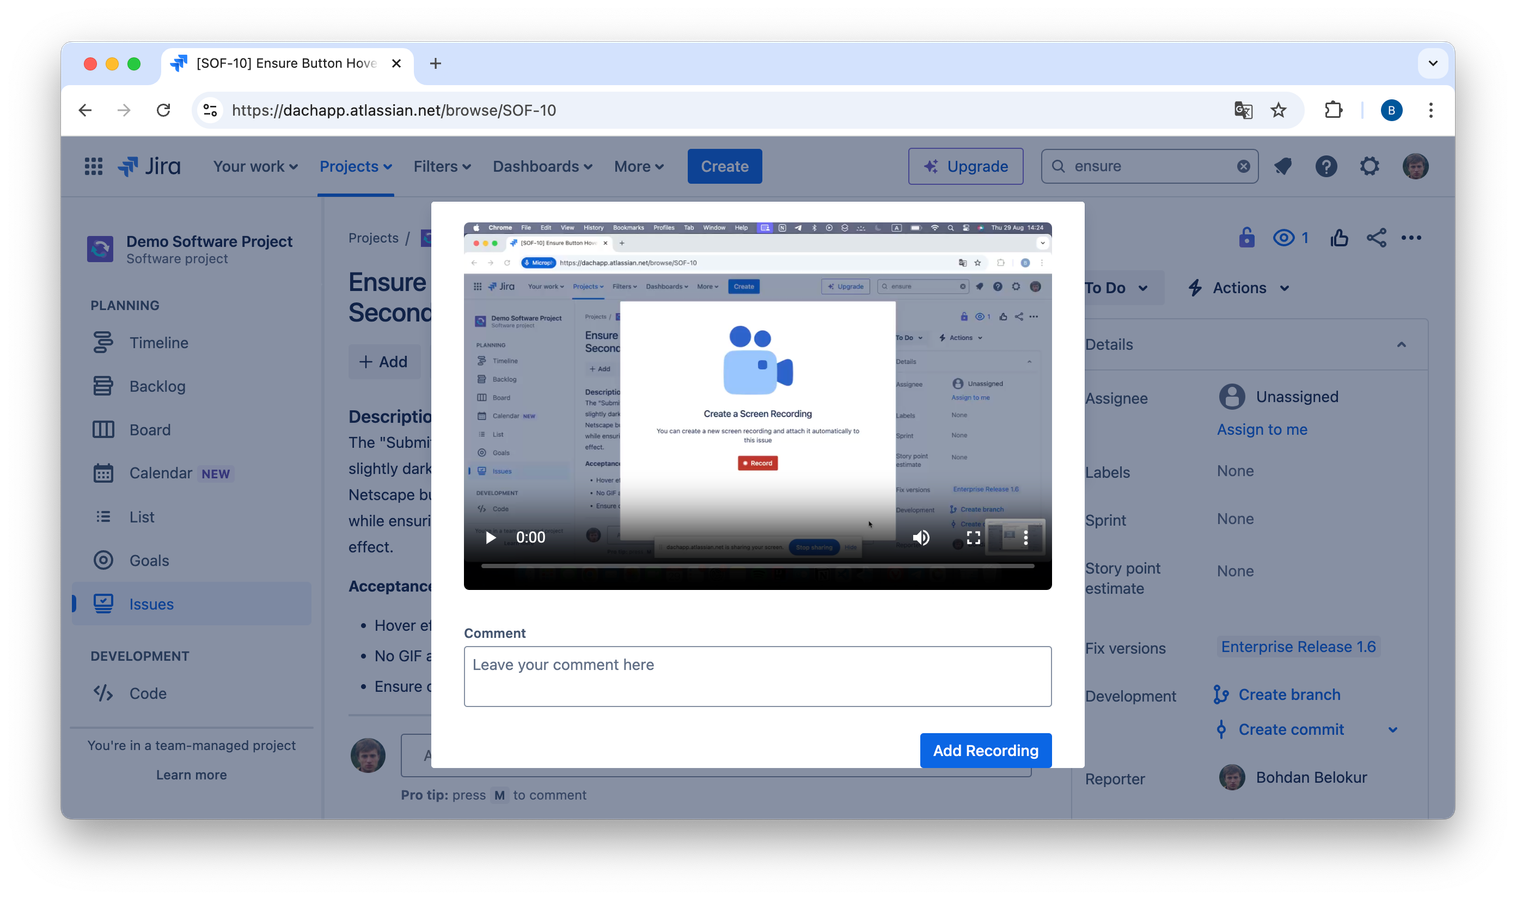This screenshot has height=900, width=1516.
Task: Open the issue more actions ellipsis
Action: pos(1411,237)
